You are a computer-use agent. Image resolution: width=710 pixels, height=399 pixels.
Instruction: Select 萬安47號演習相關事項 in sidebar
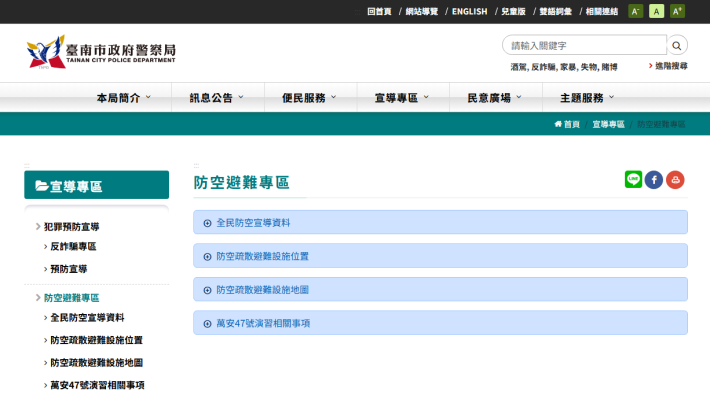(x=97, y=385)
